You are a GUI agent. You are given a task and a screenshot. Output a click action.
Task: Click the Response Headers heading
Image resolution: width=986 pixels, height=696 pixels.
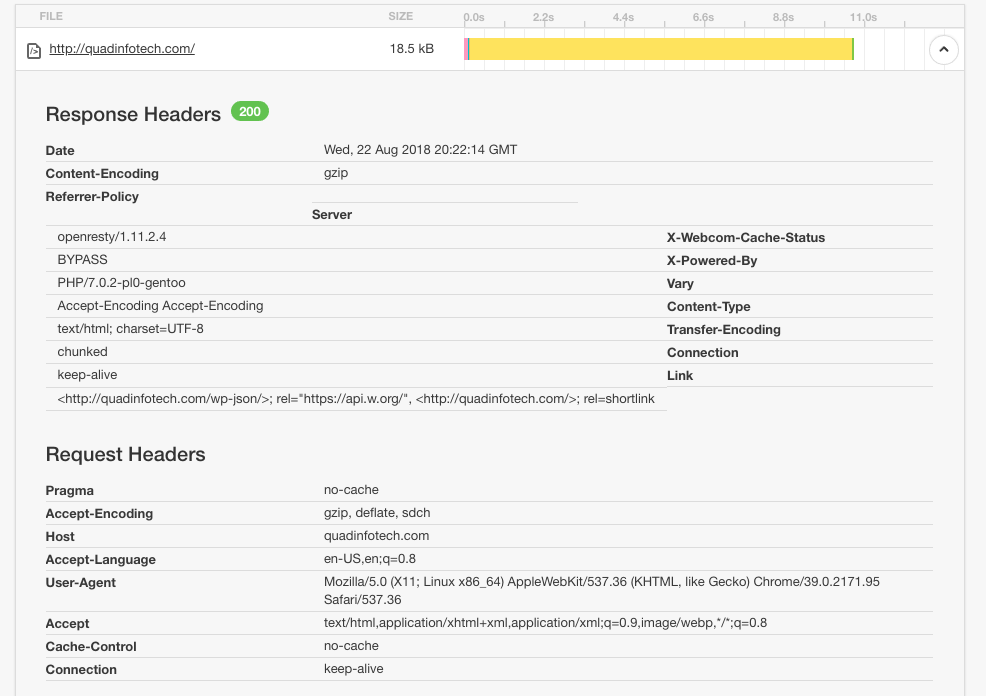[x=133, y=115]
